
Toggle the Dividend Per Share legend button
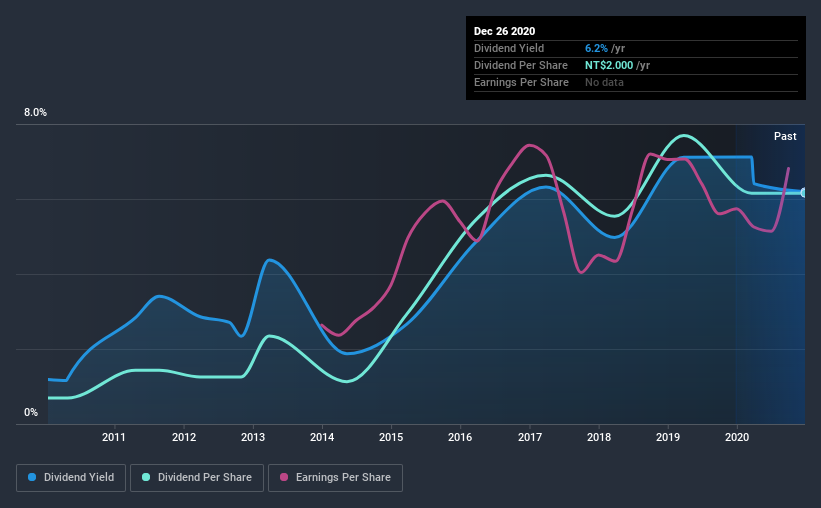click(197, 478)
